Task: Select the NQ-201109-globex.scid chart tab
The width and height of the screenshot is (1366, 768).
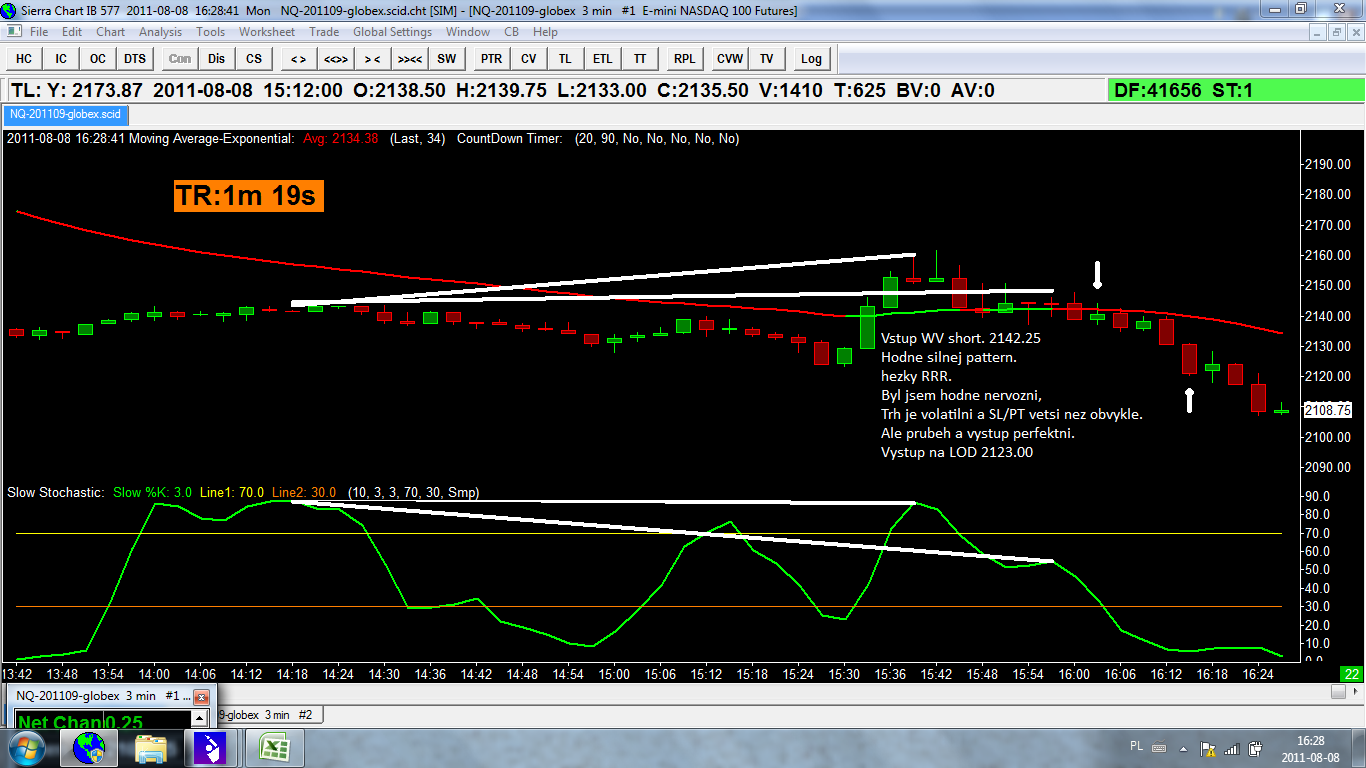Action: [65, 114]
